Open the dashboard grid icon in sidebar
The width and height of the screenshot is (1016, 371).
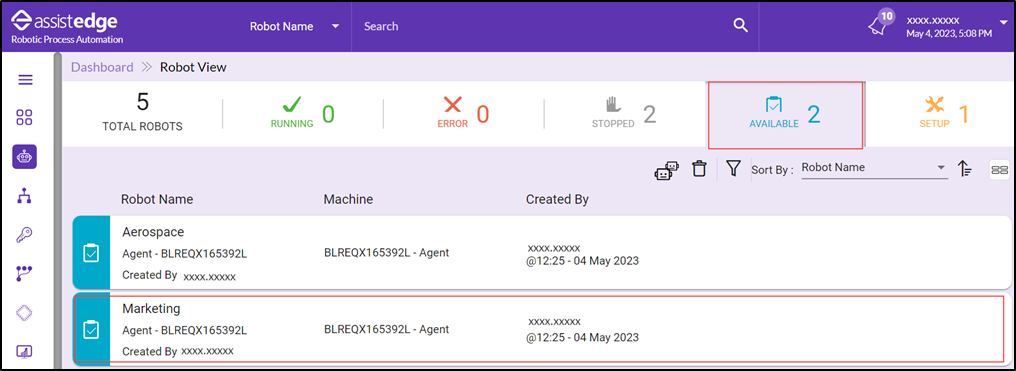[x=25, y=118]
